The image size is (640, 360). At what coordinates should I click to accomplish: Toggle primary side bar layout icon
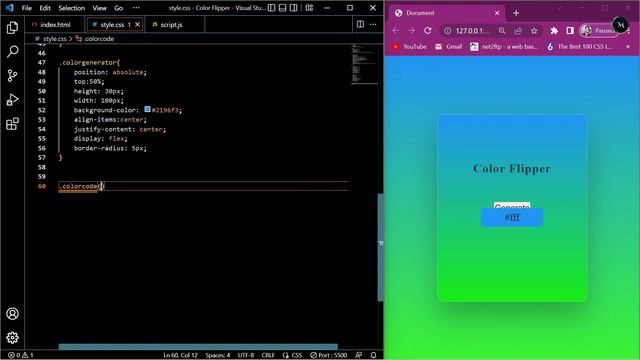pos(271,8)
